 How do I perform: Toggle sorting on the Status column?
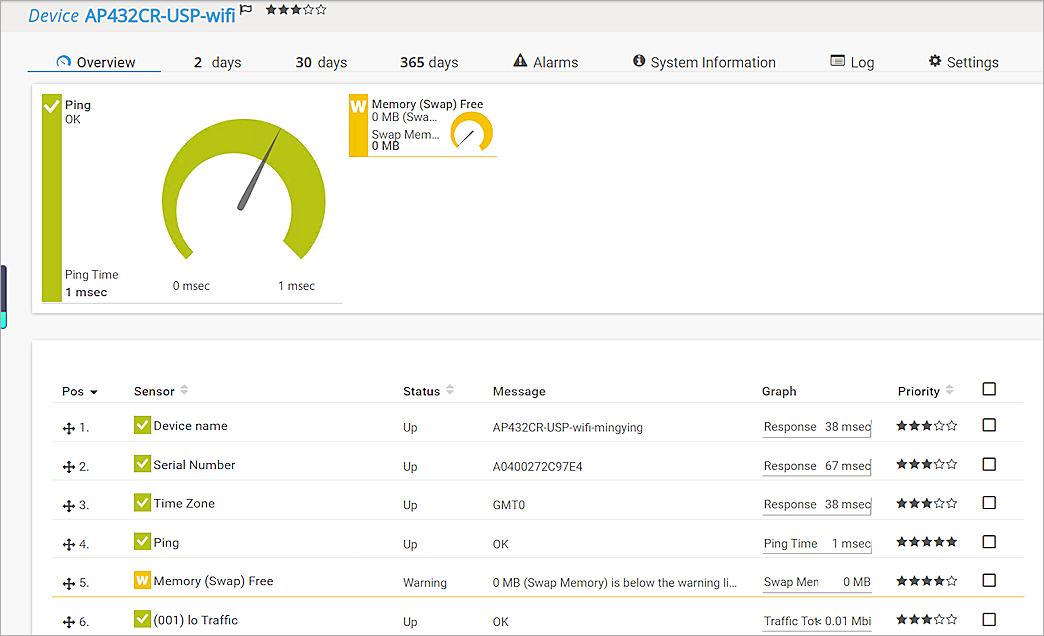[x=449, y=391]
